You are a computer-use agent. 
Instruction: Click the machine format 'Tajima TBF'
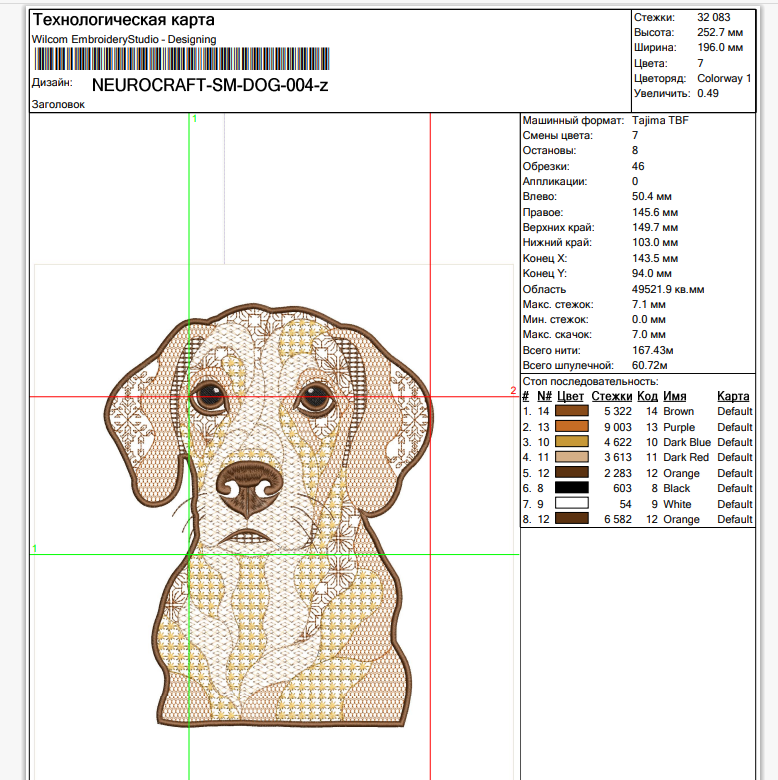pos(660,120)
